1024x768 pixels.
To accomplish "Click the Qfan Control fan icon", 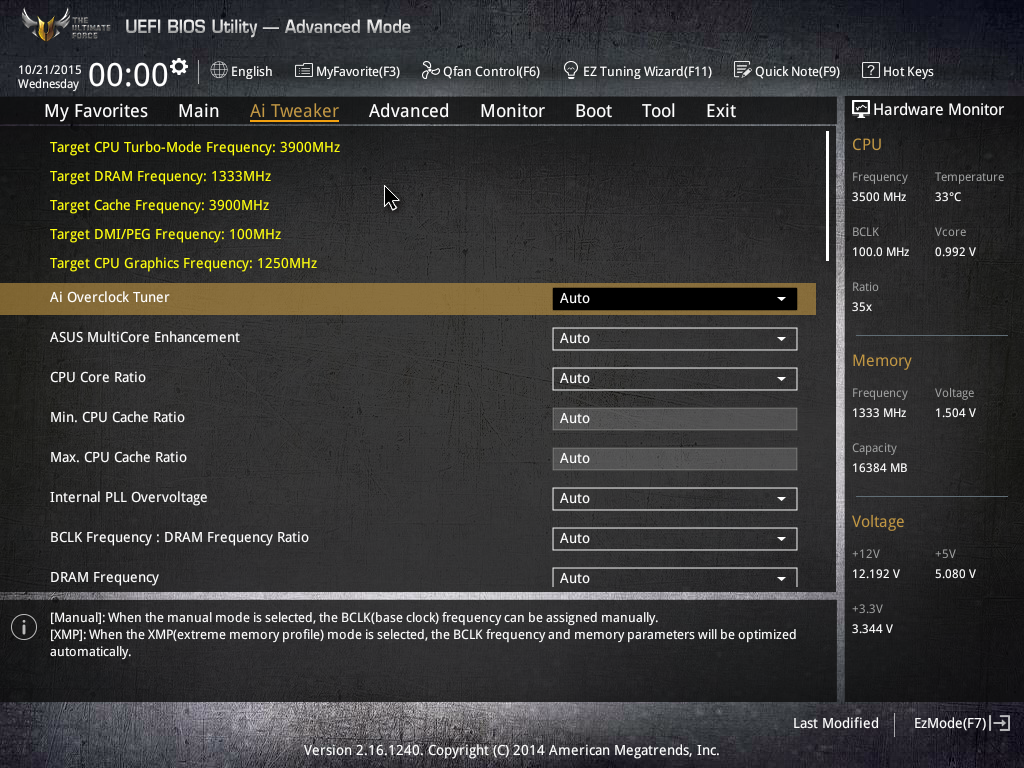I will 430,70.
